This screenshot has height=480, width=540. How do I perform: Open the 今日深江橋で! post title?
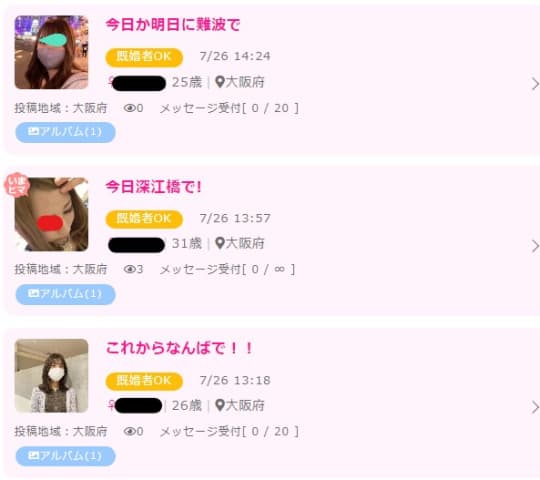tap(153, 187)
